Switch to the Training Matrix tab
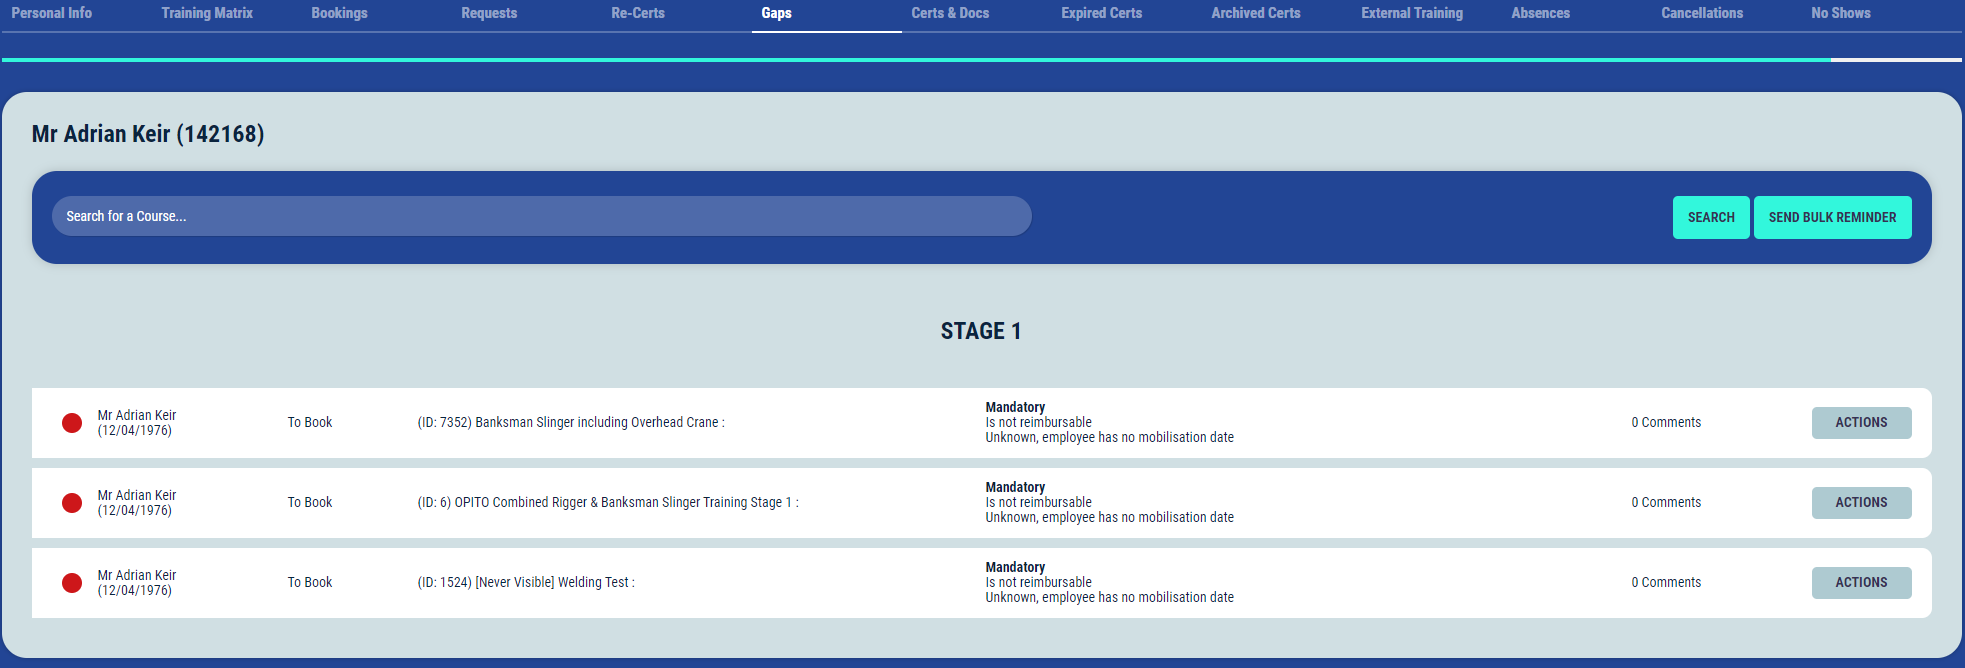The width and height of the screenshot is (1965, 668). click(x=207, y=13)
